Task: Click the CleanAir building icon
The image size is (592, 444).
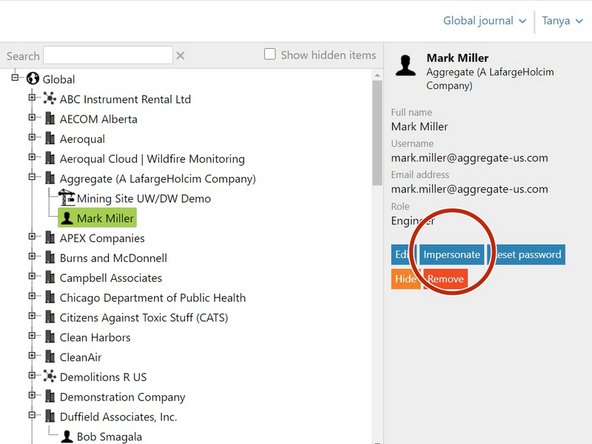Action: click(x=50, y=356)
